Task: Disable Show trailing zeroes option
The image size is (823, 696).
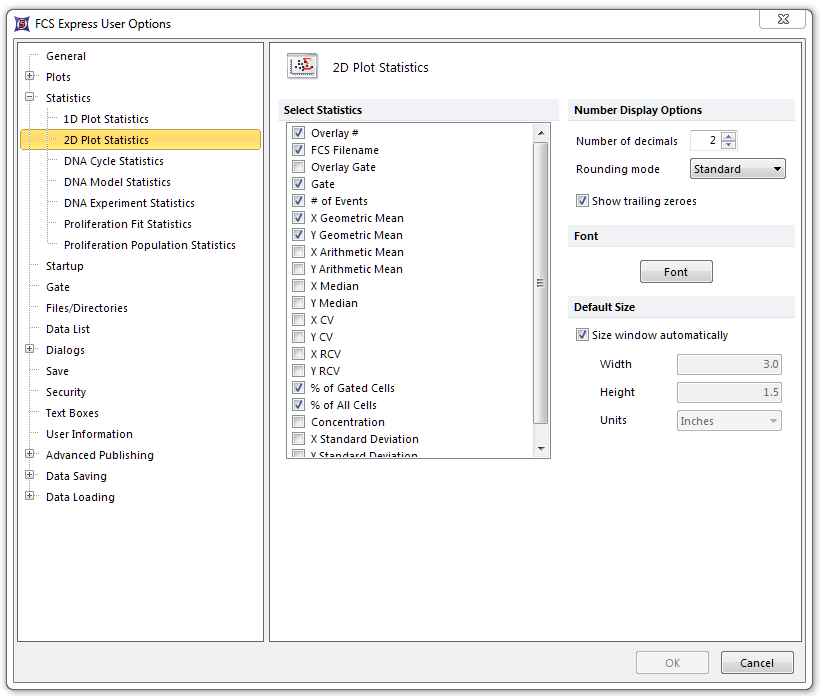Action: (x=582, y=201)
